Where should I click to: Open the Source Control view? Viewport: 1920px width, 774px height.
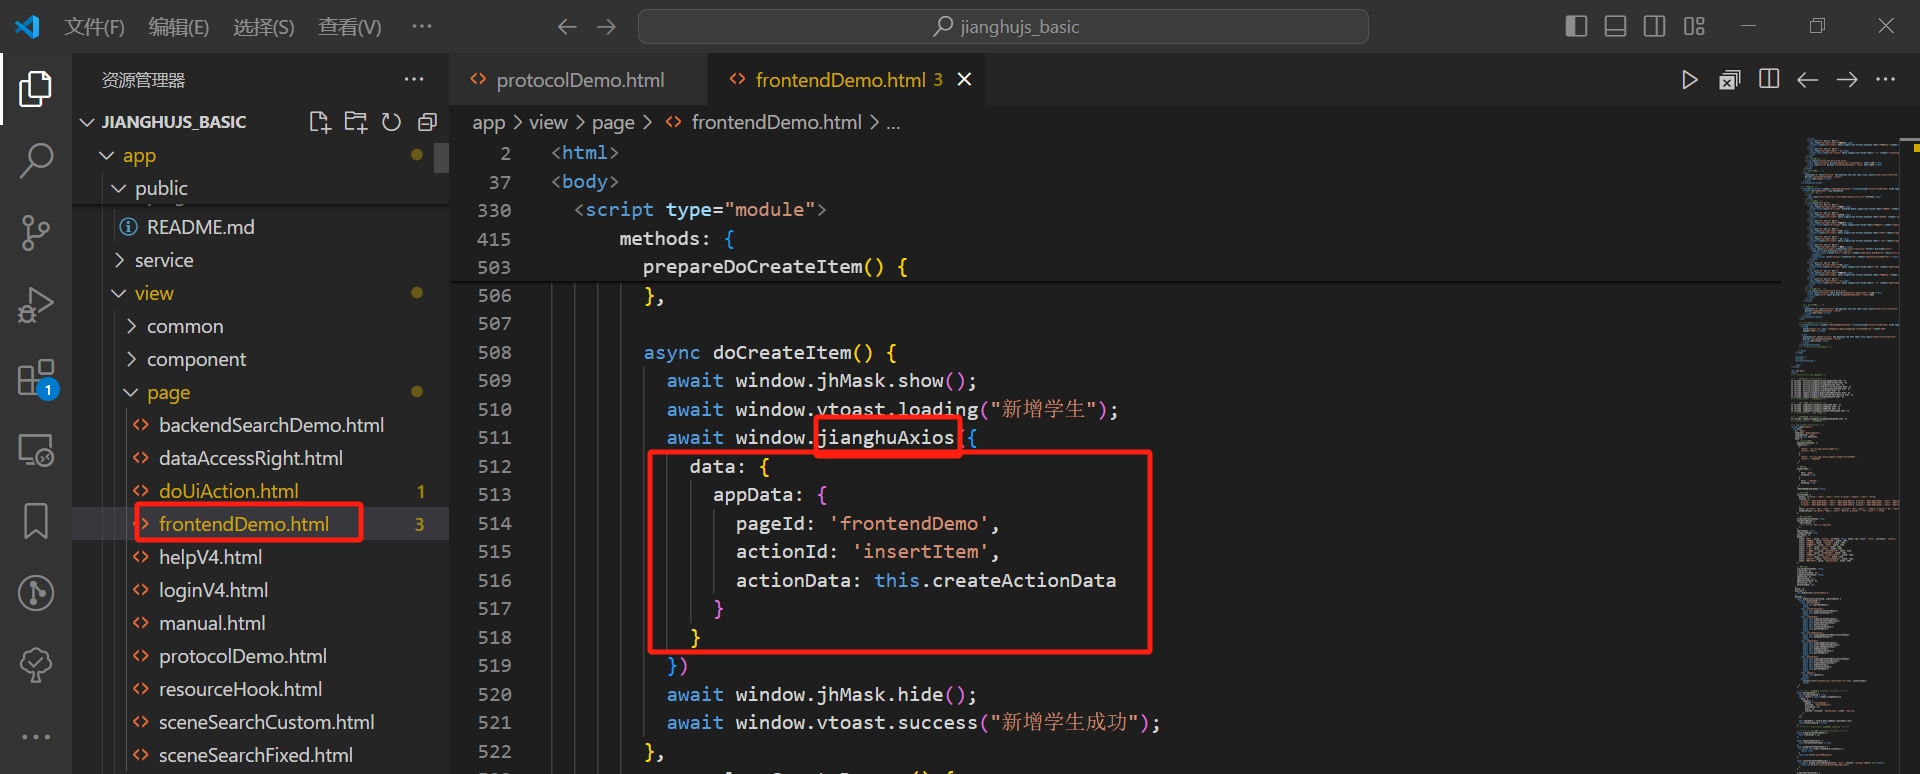pyautogui.click(x=36, y=233)
